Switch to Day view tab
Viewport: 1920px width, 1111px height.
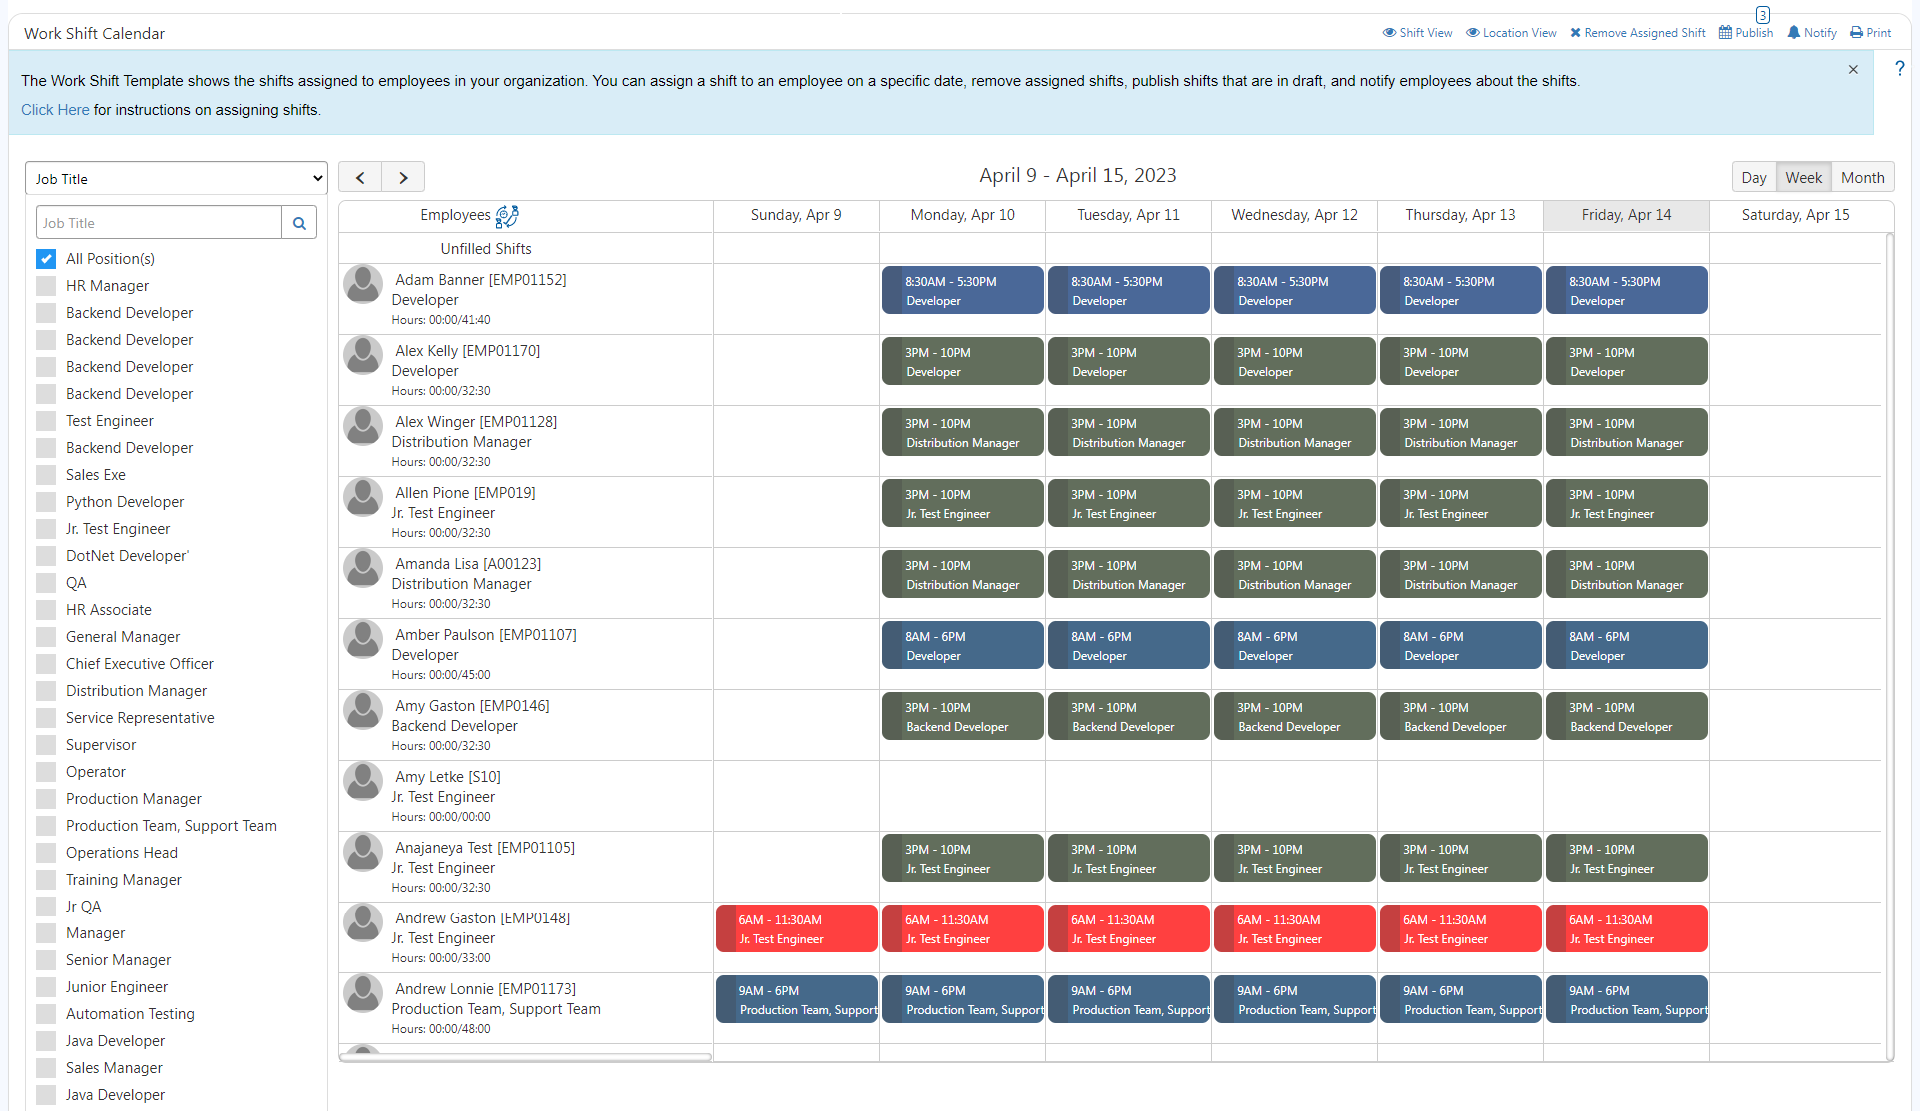(1753, 178)
